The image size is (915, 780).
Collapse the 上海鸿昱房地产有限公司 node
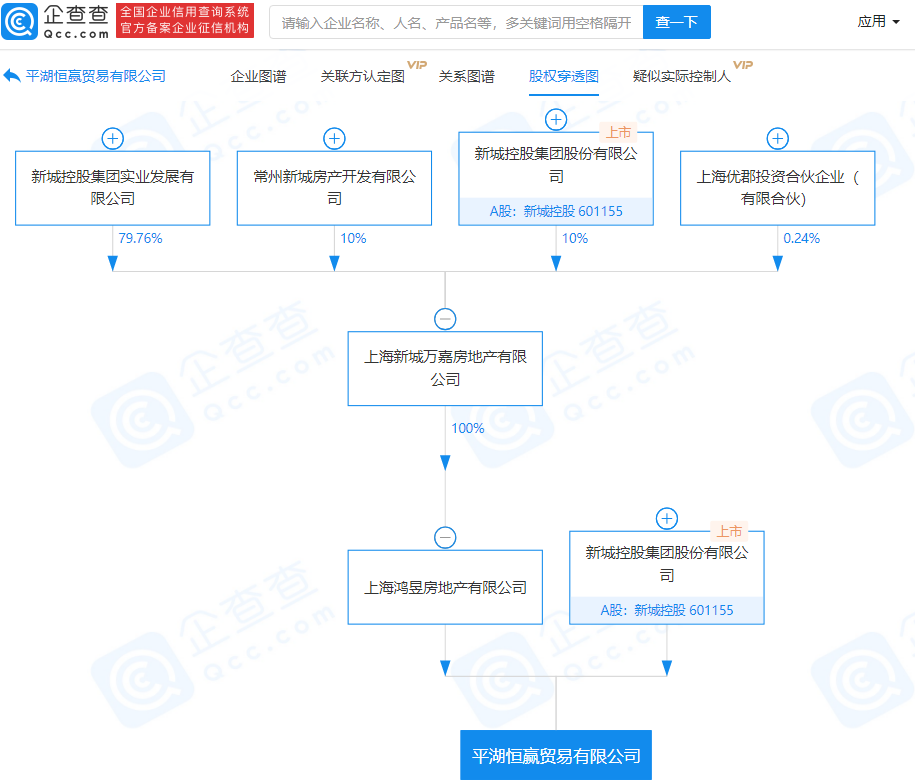tap(445, 537)
